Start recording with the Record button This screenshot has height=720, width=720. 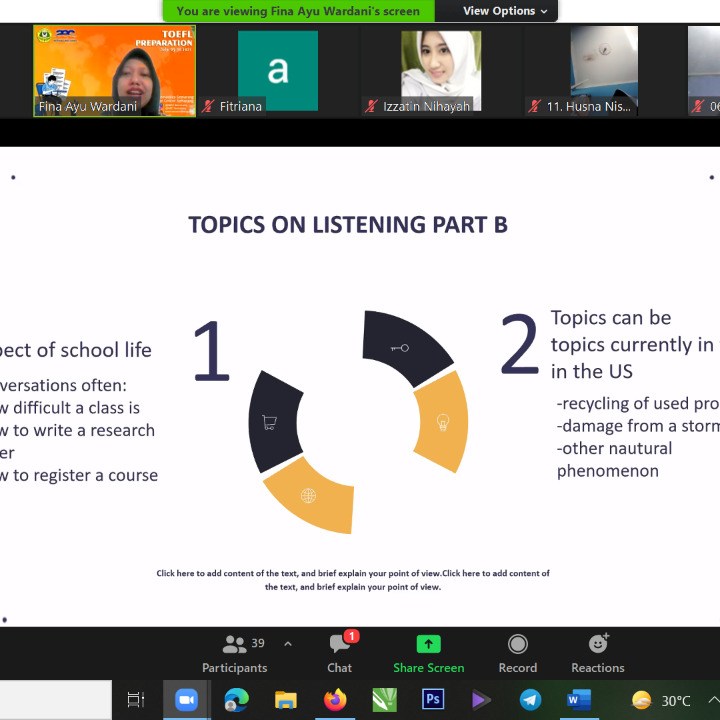tap(517, 653)
